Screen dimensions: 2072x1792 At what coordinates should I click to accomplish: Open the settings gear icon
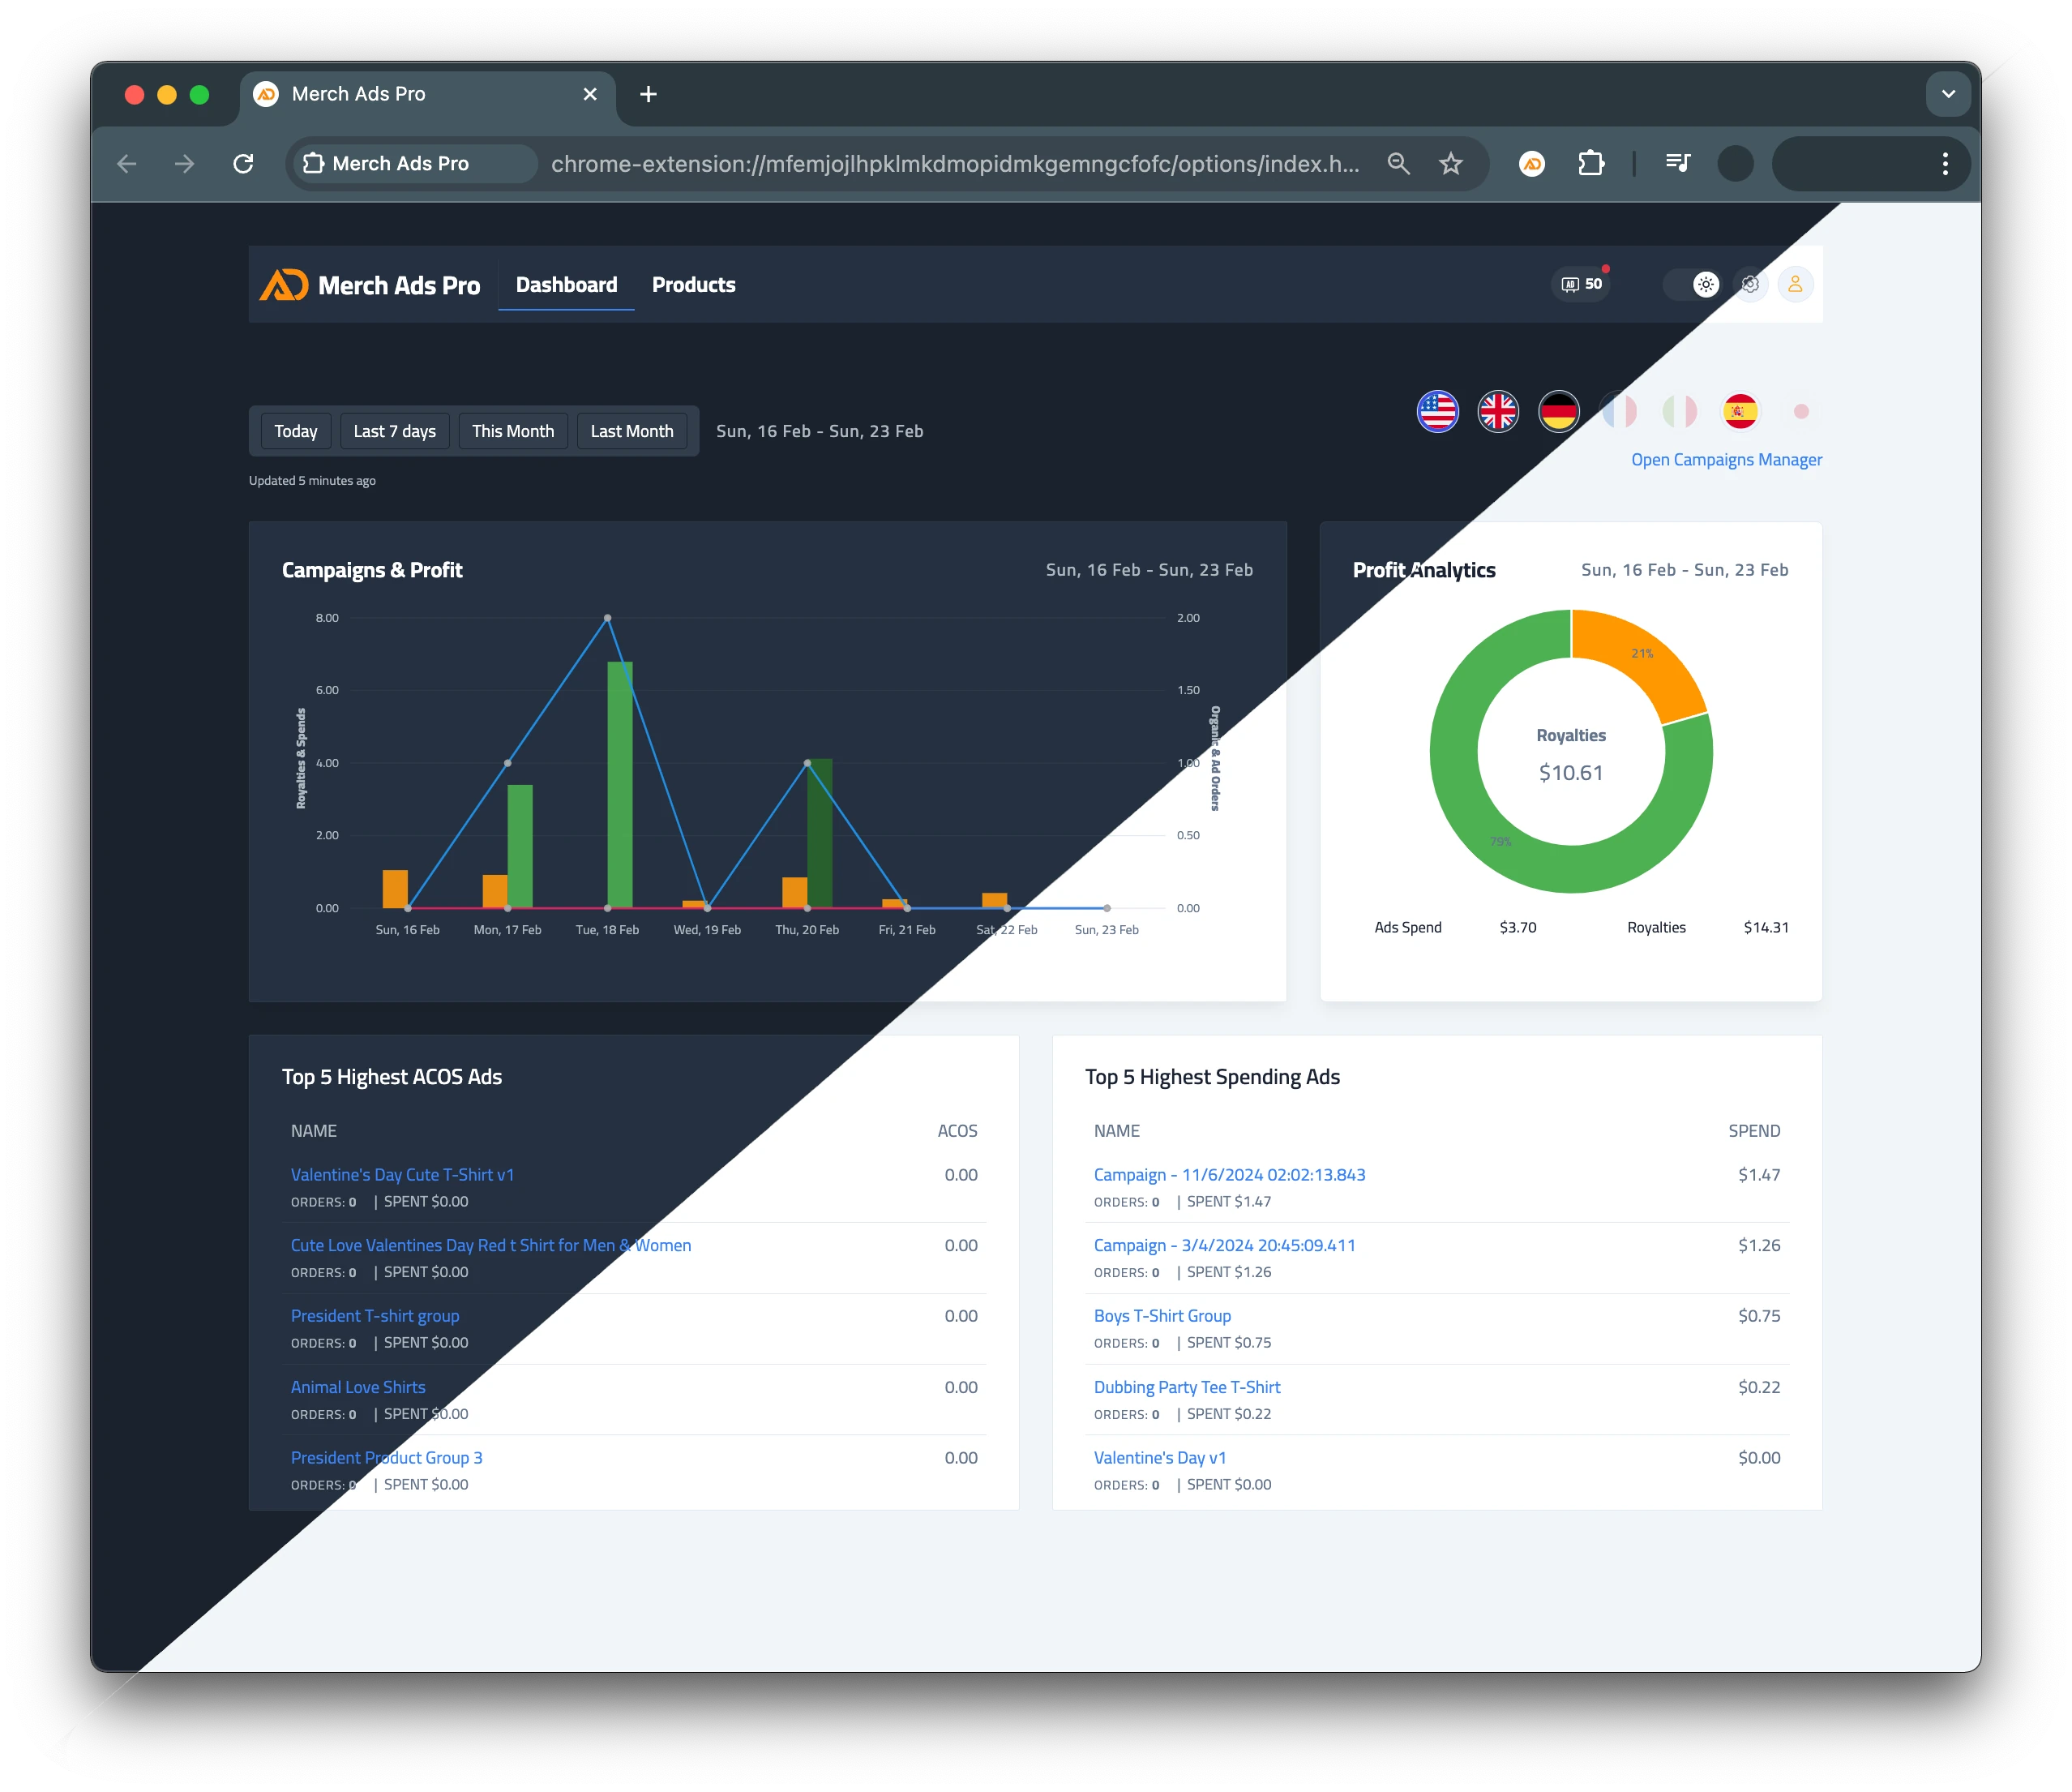[1750, 284]
